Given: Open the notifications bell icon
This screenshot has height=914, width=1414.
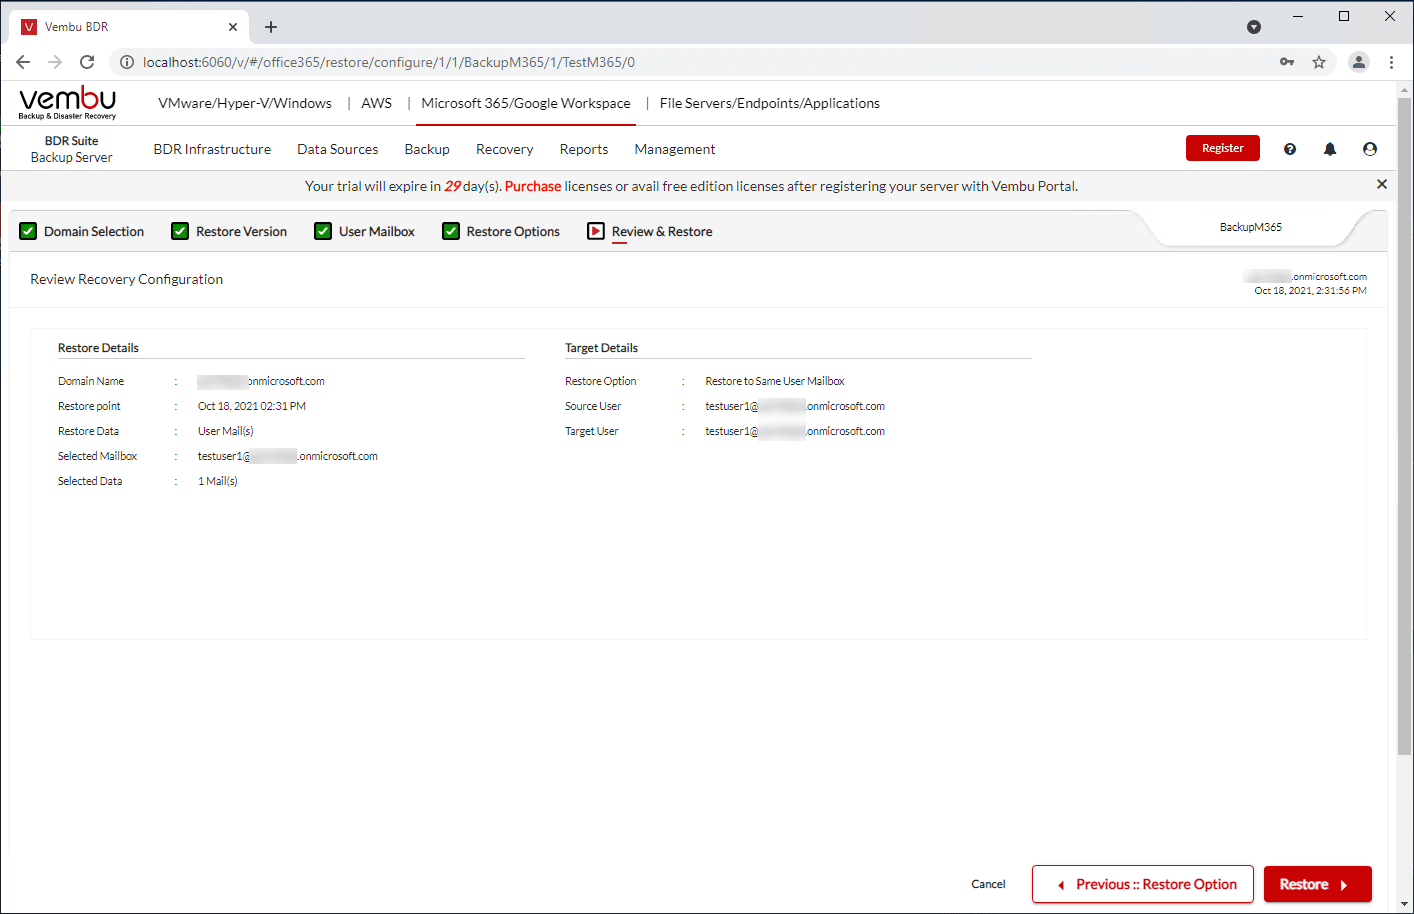Looking at the screenshot, I should (x=1330, y=149).
